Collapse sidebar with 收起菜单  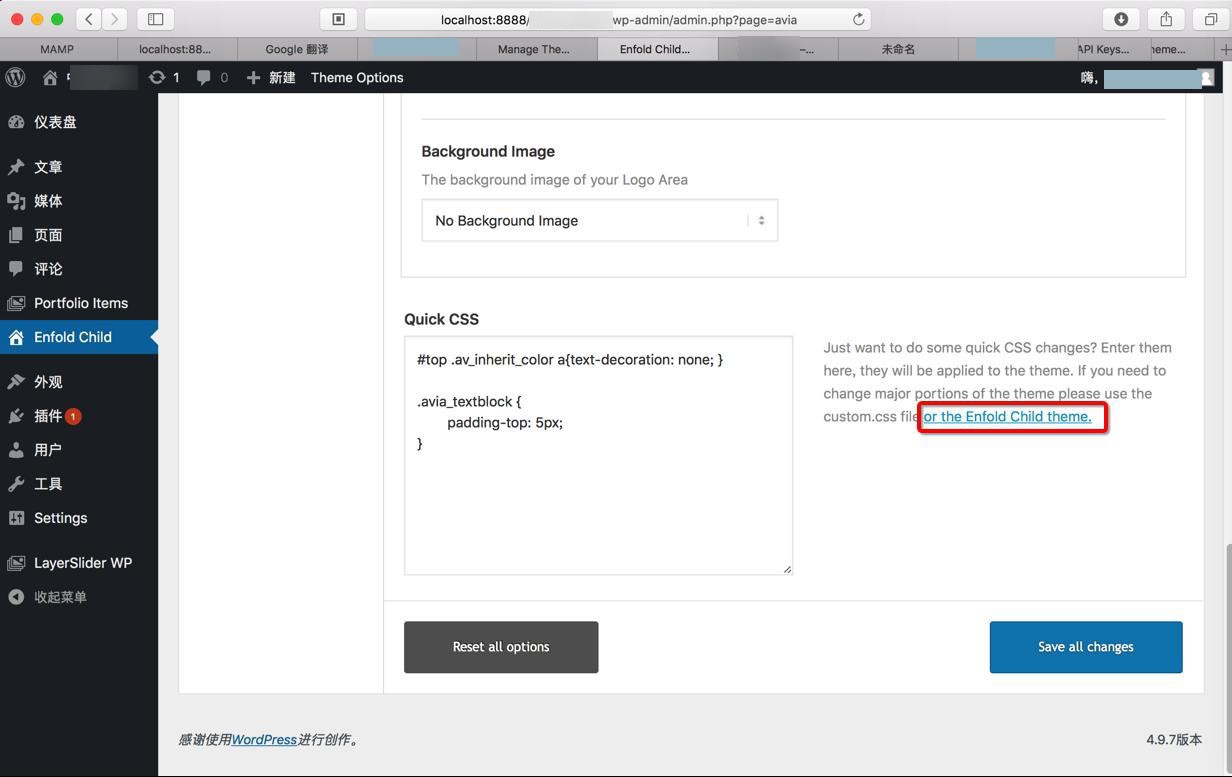click(x=79, y=597)
